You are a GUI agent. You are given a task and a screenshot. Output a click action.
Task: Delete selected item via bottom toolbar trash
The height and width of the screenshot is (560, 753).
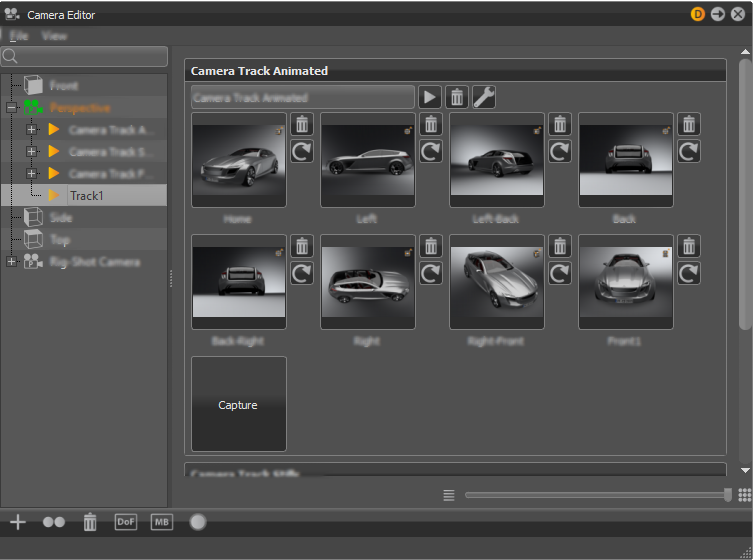coord(90,522)
